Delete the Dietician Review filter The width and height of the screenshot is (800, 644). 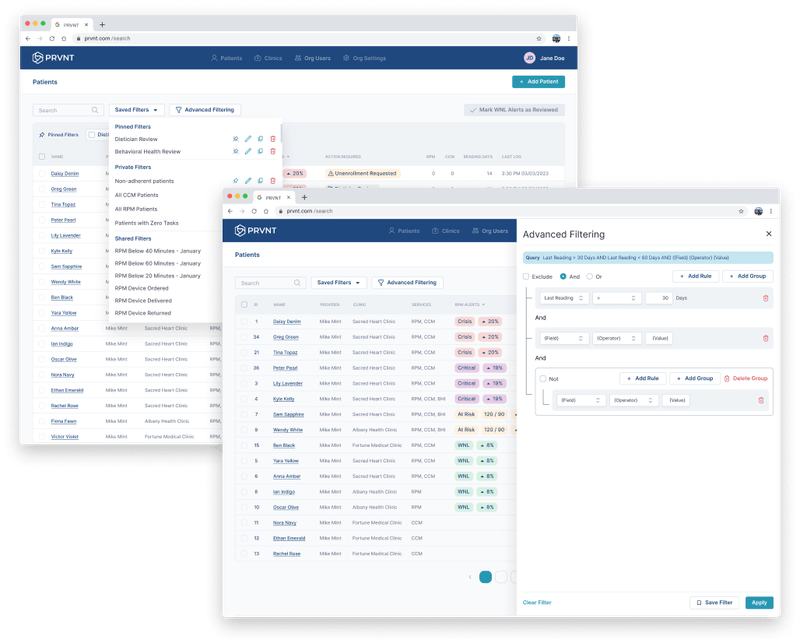pyautogui.click(x=273, y=139)
